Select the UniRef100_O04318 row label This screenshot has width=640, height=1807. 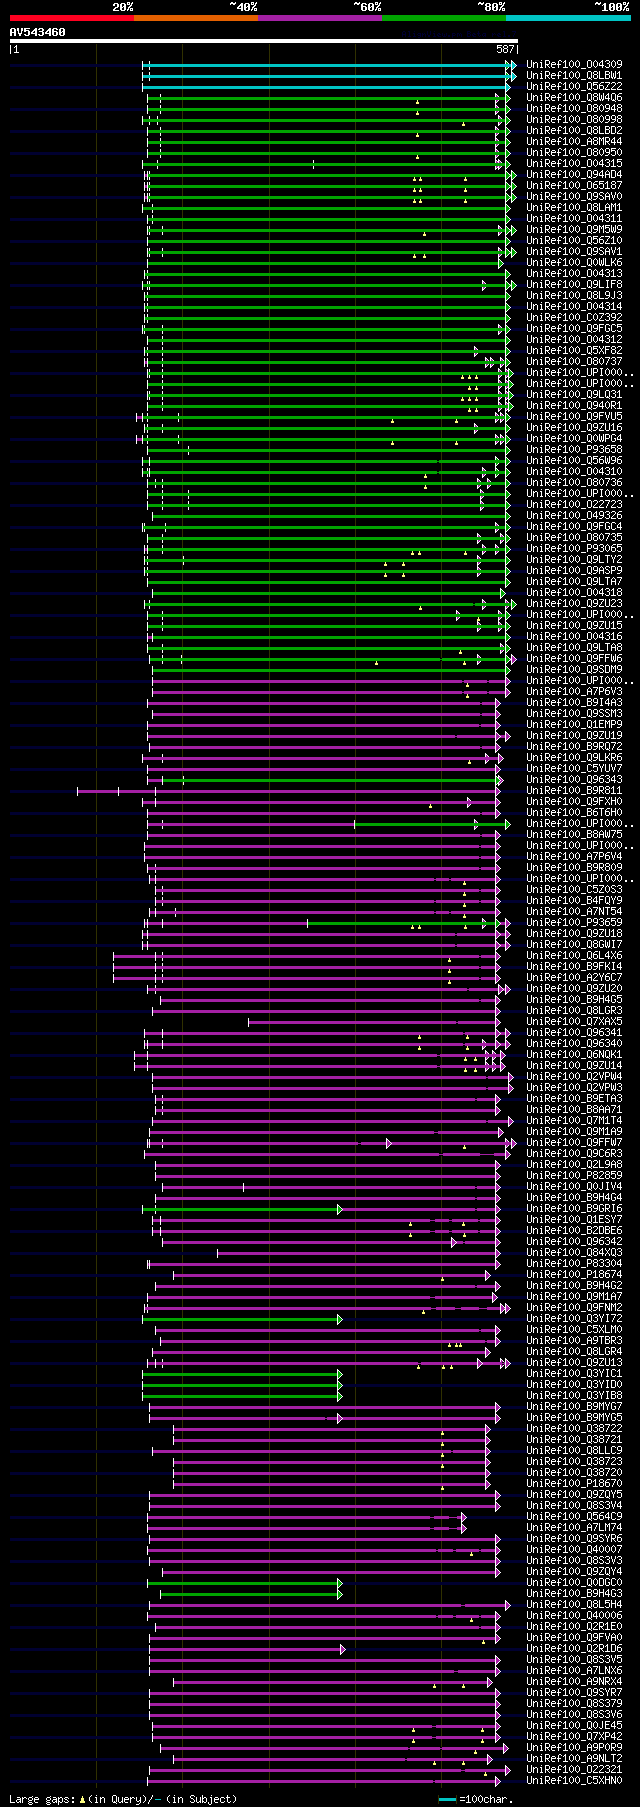tap(574, 593)
